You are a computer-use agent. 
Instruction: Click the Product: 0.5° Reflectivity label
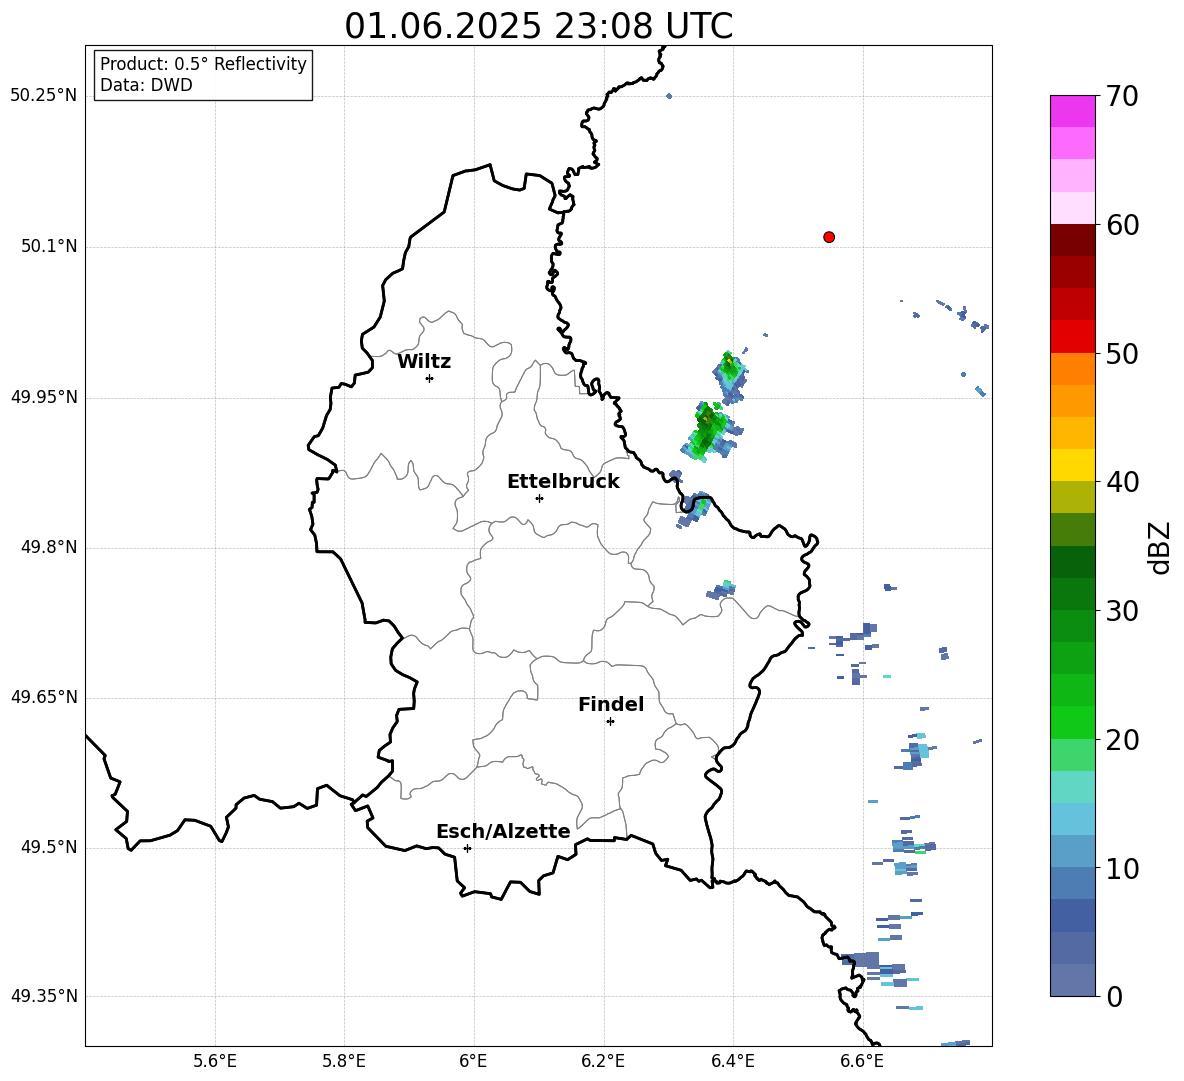point(203,64)
